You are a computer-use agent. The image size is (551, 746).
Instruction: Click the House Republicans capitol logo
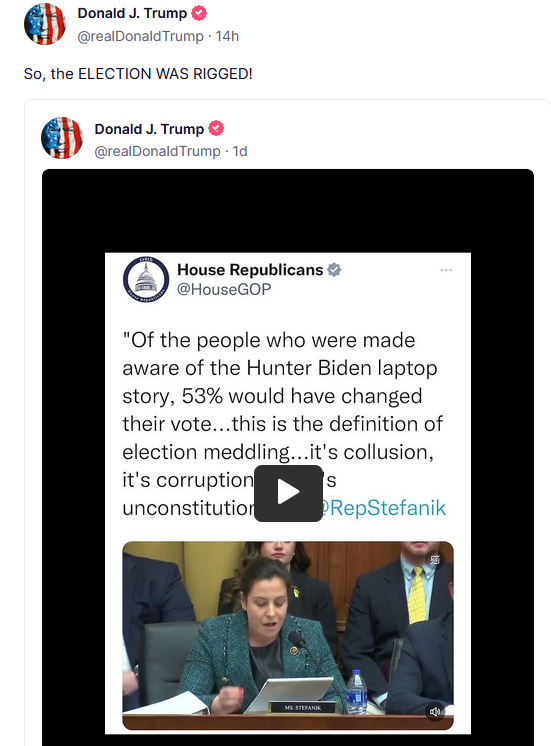coord(146,279)
